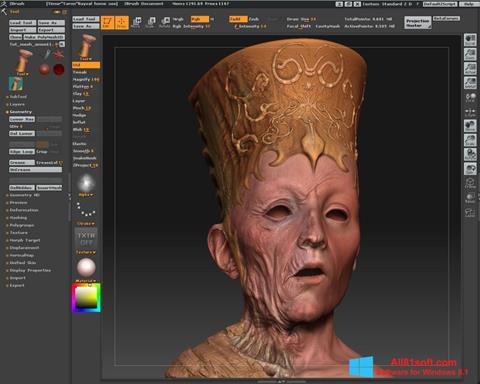This screenshot has width=480, height=384.
Task: Activate the orange Edit mode icon
Action: point(107,22)
